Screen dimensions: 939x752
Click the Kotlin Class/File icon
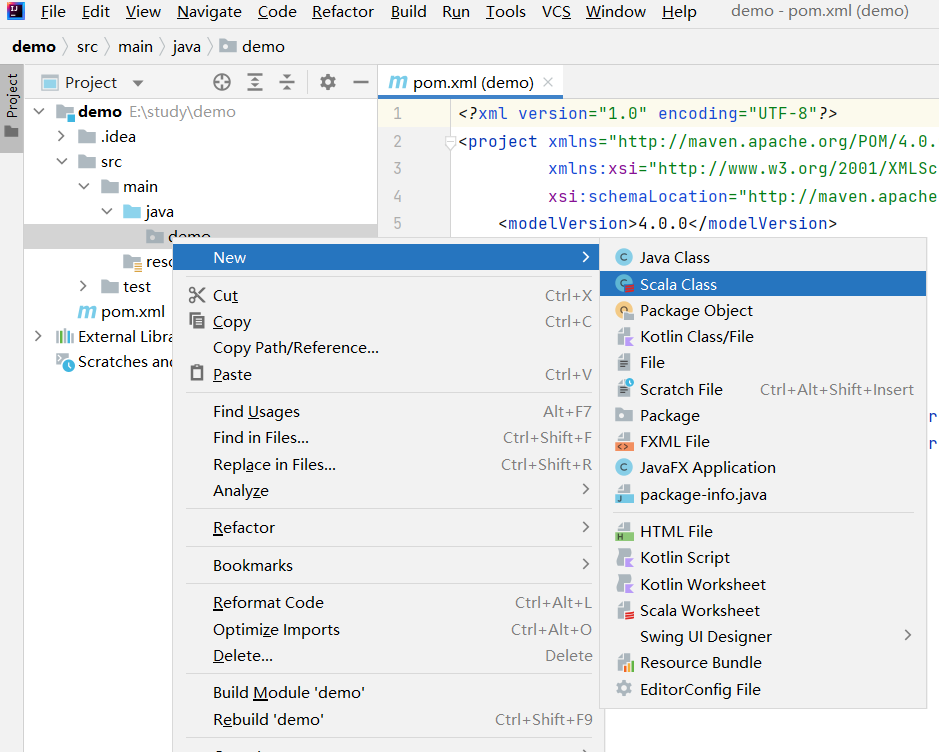624,337
